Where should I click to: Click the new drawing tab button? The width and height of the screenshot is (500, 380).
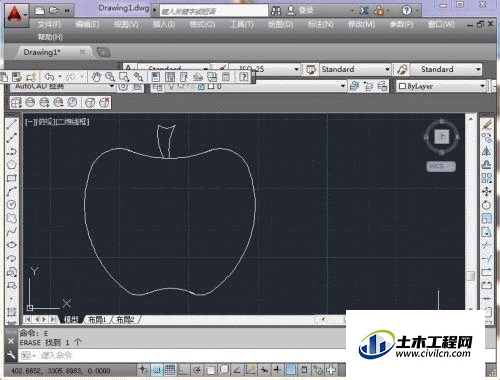point(103,52)
